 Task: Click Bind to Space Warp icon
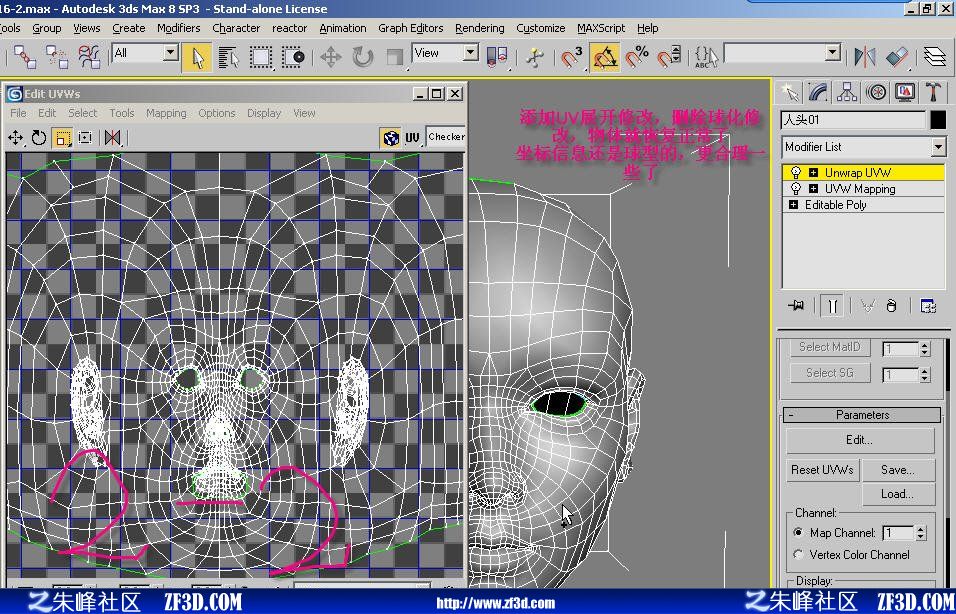point(90,57)
